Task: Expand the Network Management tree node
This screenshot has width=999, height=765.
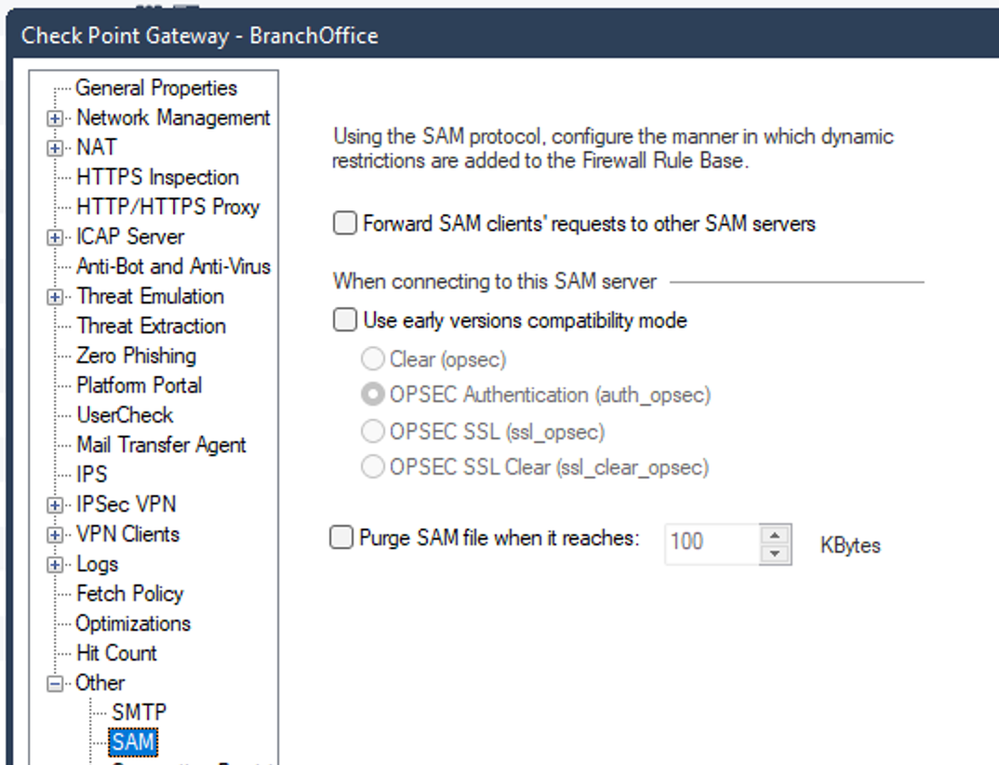Action: pos(55,118)
